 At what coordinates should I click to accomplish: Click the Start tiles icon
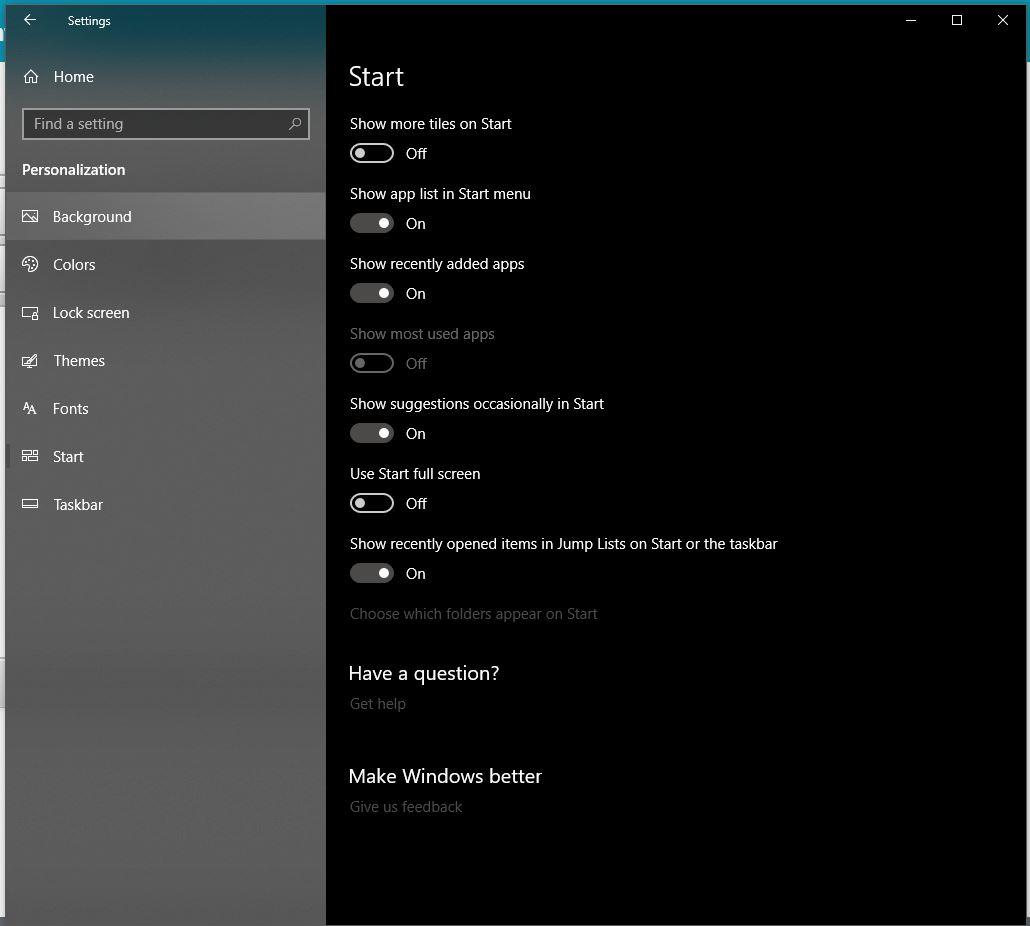point(30,456)
